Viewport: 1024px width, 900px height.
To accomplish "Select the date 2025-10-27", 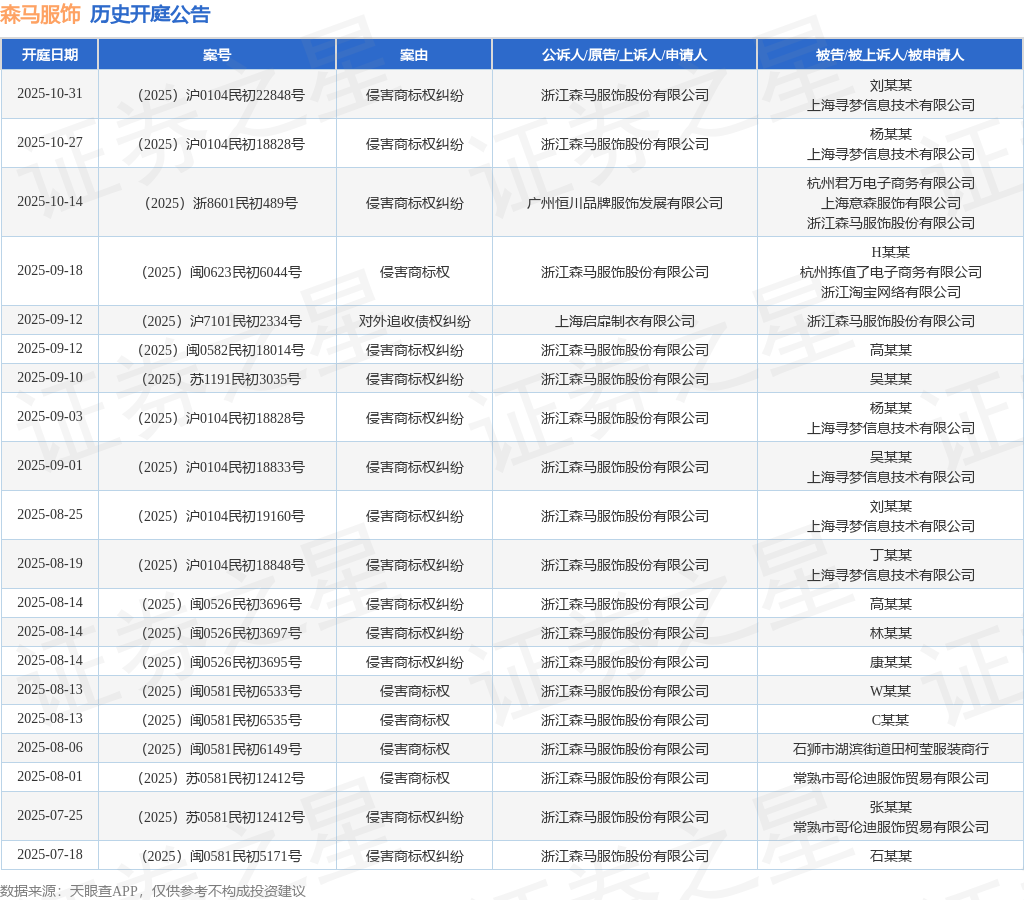I will [50, 142].
